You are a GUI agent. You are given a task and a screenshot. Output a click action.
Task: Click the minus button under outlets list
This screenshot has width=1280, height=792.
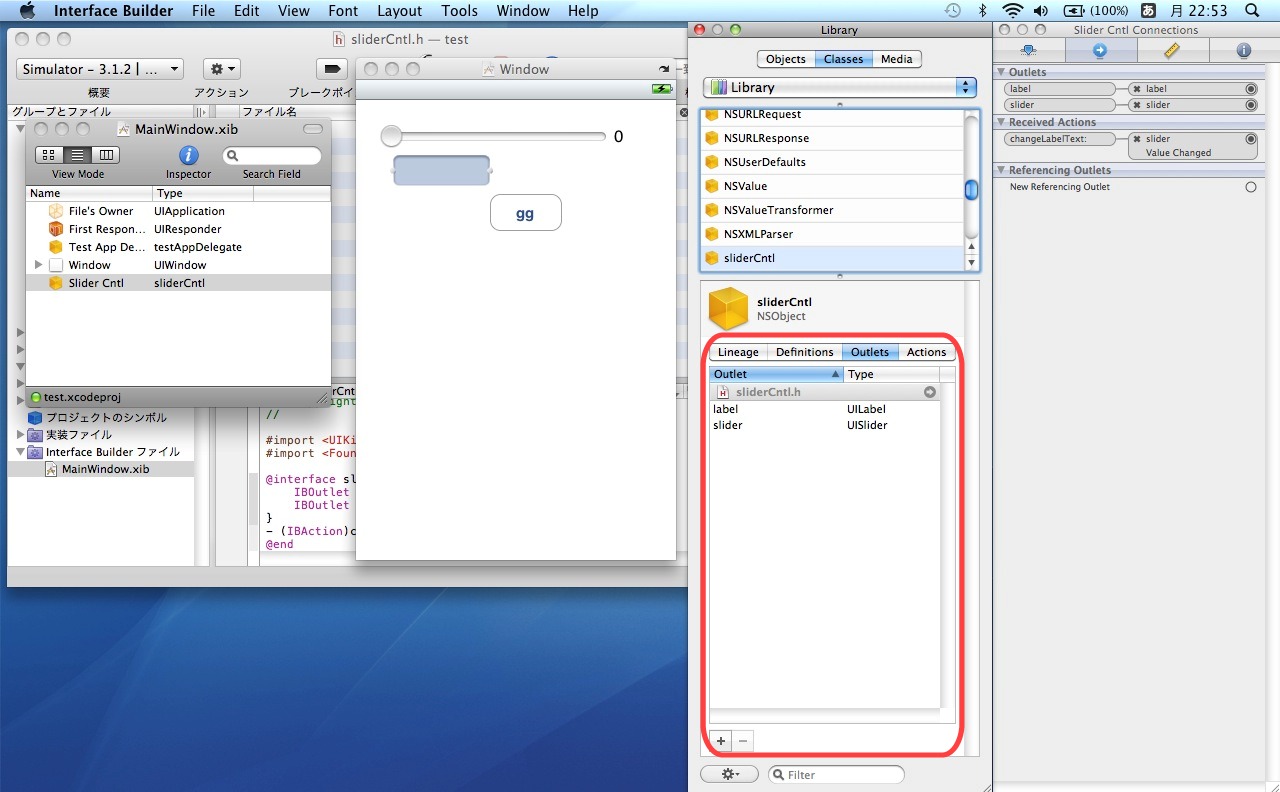tap(743, 741)
